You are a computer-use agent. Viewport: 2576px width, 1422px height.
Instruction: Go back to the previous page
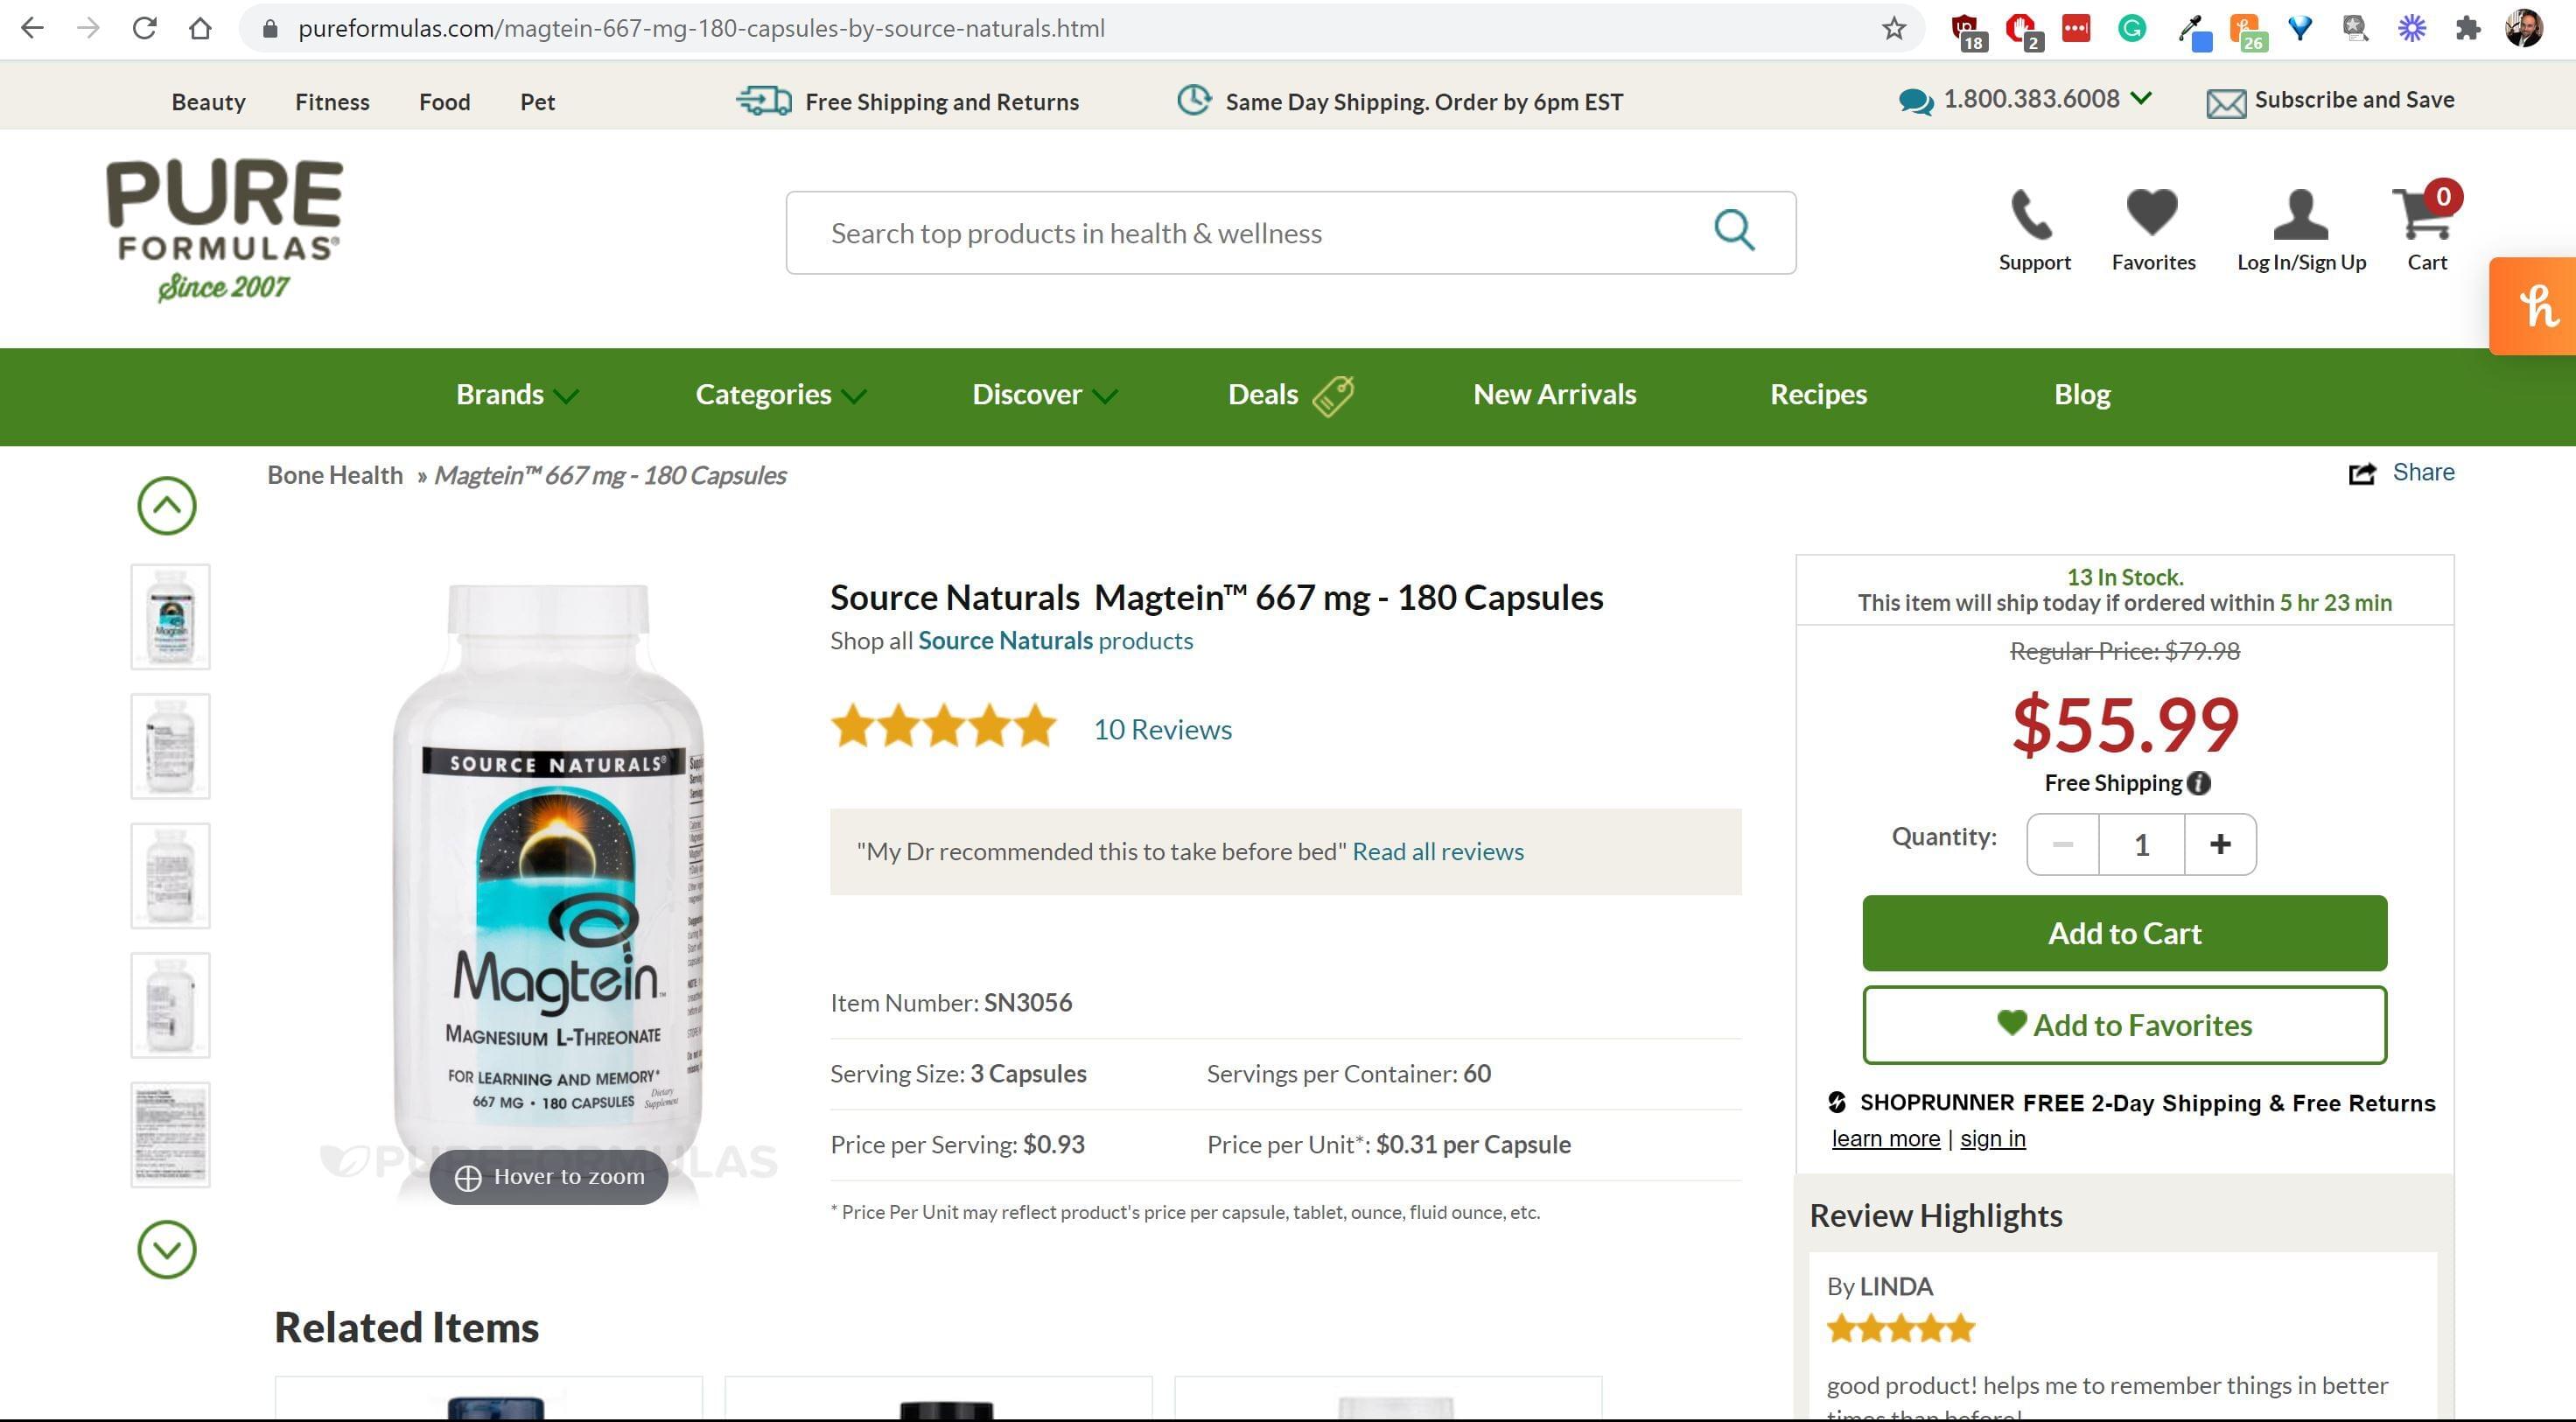pos(33,28)
